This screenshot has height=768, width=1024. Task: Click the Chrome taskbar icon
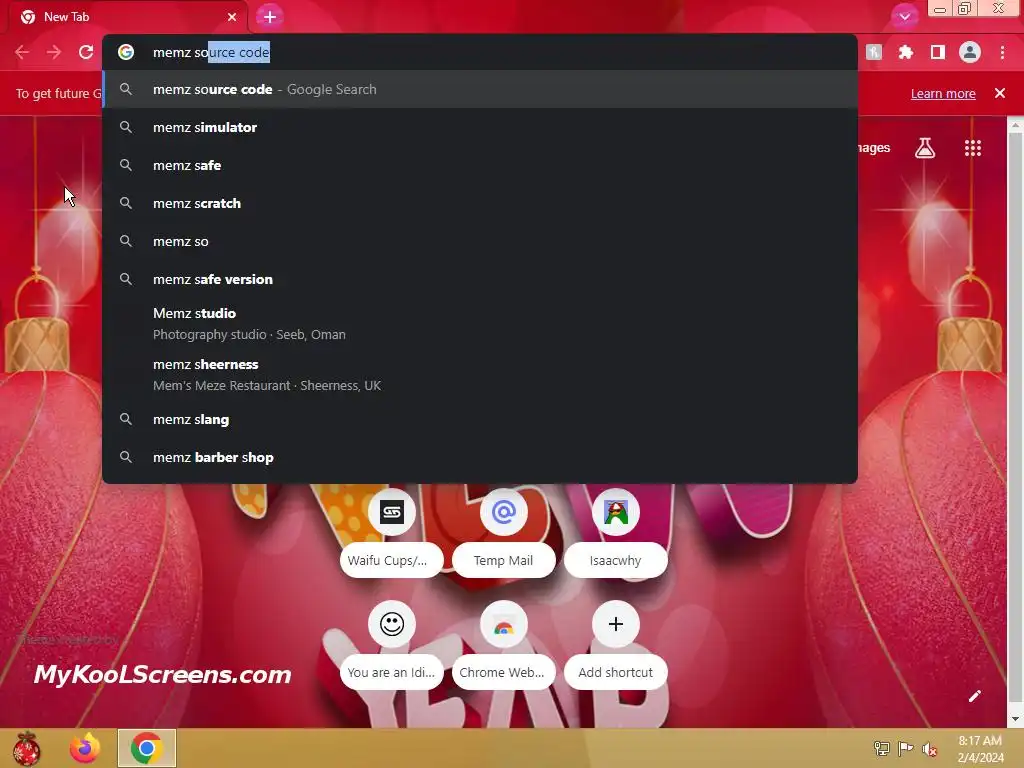point(147,748)
